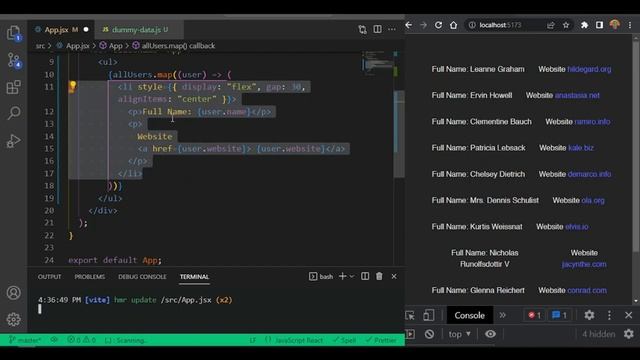
Task: Open the Search view in sidebar
Action: [x=13, y=113]
